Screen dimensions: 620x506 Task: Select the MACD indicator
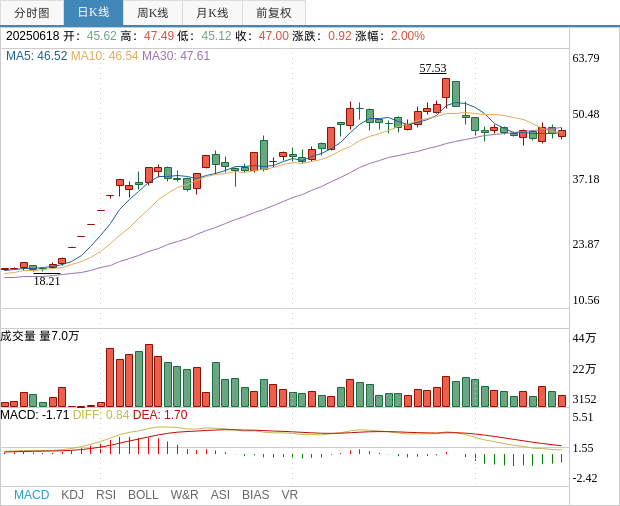coord(31,495)
